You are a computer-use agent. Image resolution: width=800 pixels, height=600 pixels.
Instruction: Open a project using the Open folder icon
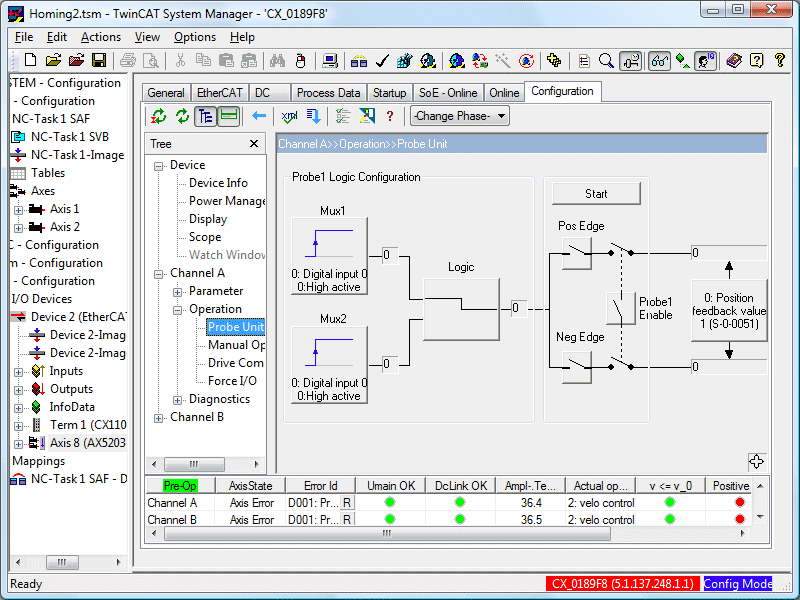[53, 58]
